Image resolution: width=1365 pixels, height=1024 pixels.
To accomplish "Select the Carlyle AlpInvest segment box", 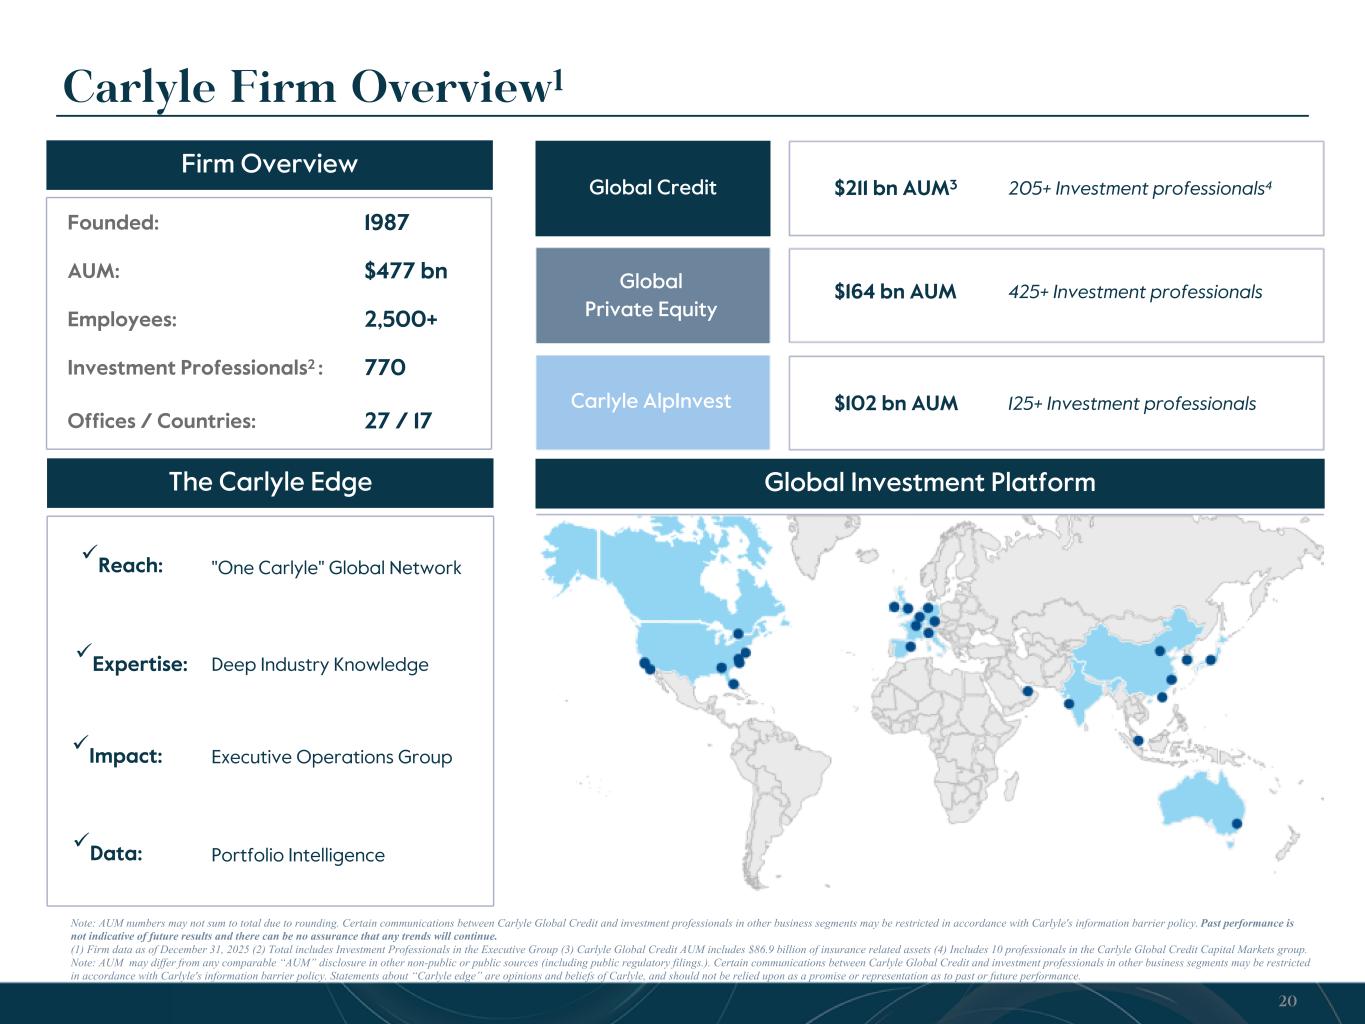I will tap(653, 402).
